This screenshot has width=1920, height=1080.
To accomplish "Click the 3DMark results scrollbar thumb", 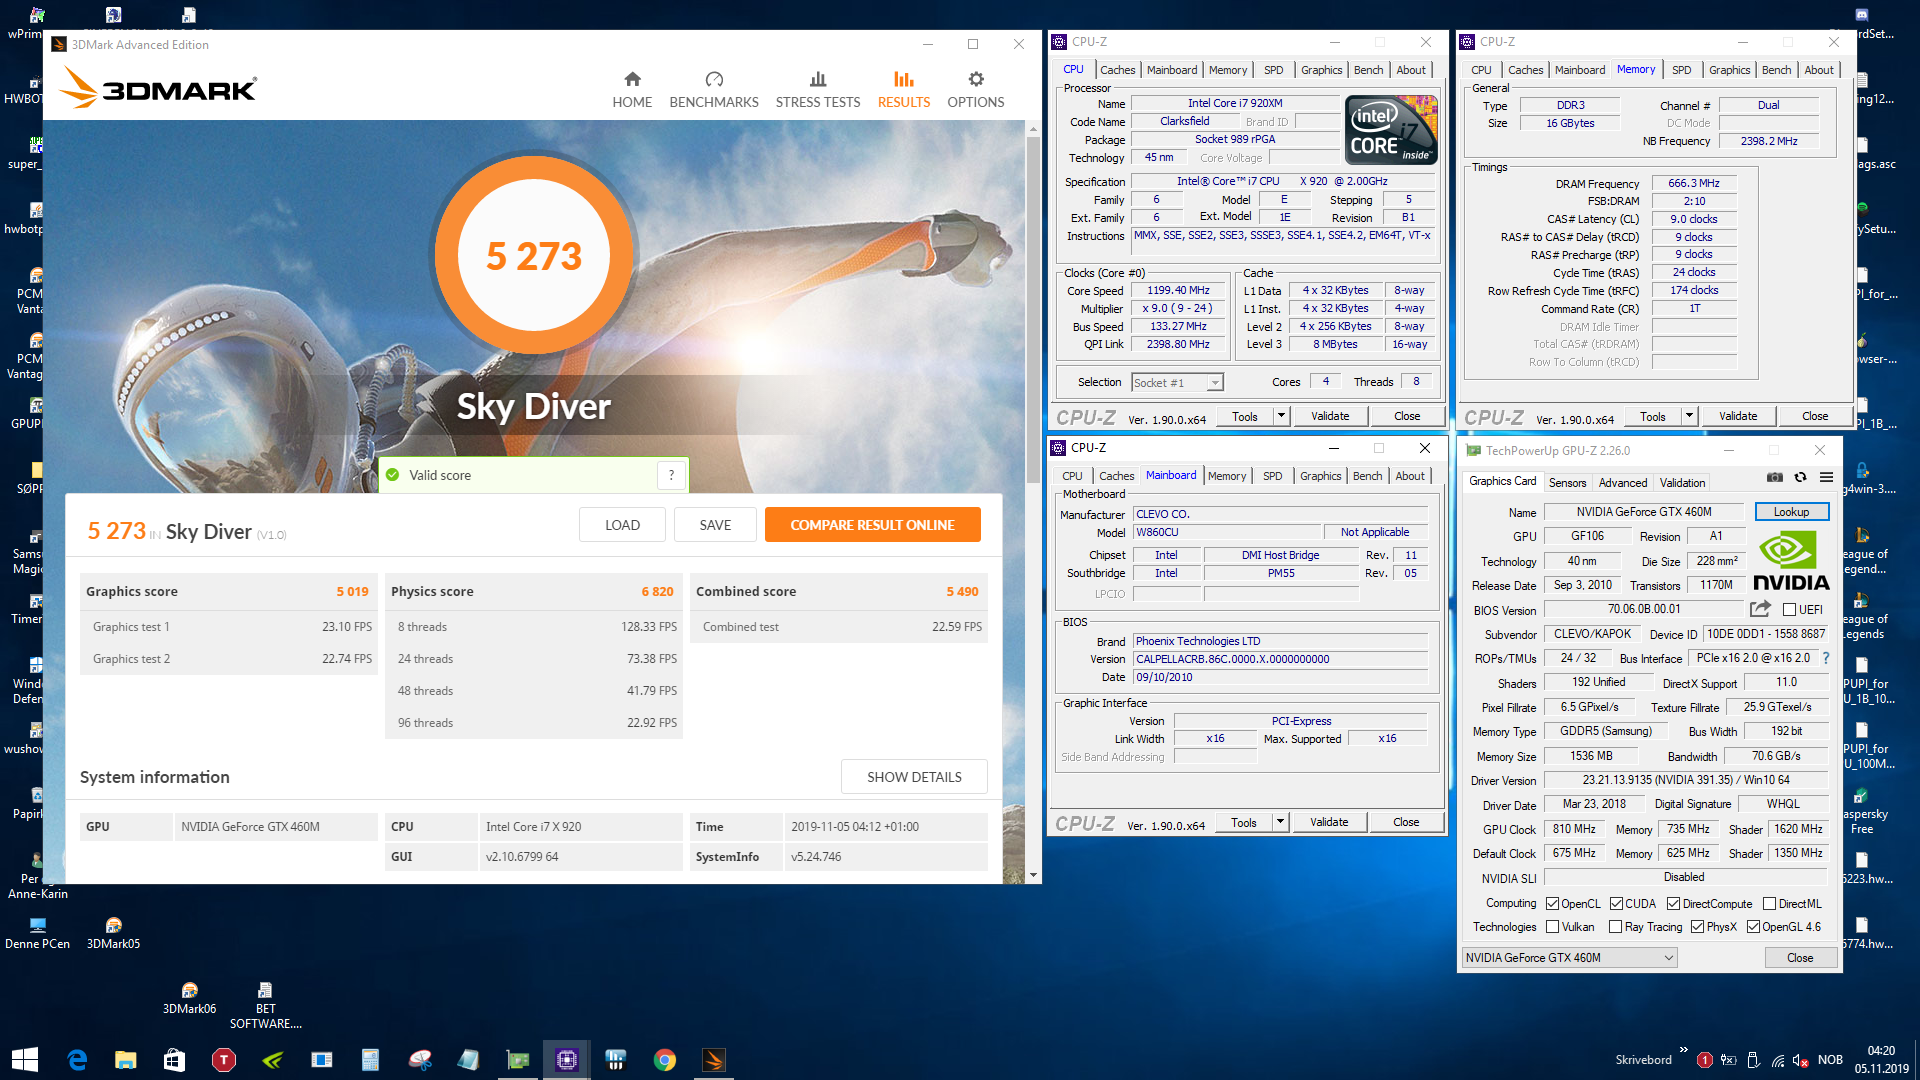I will (x=1033, y=310).
